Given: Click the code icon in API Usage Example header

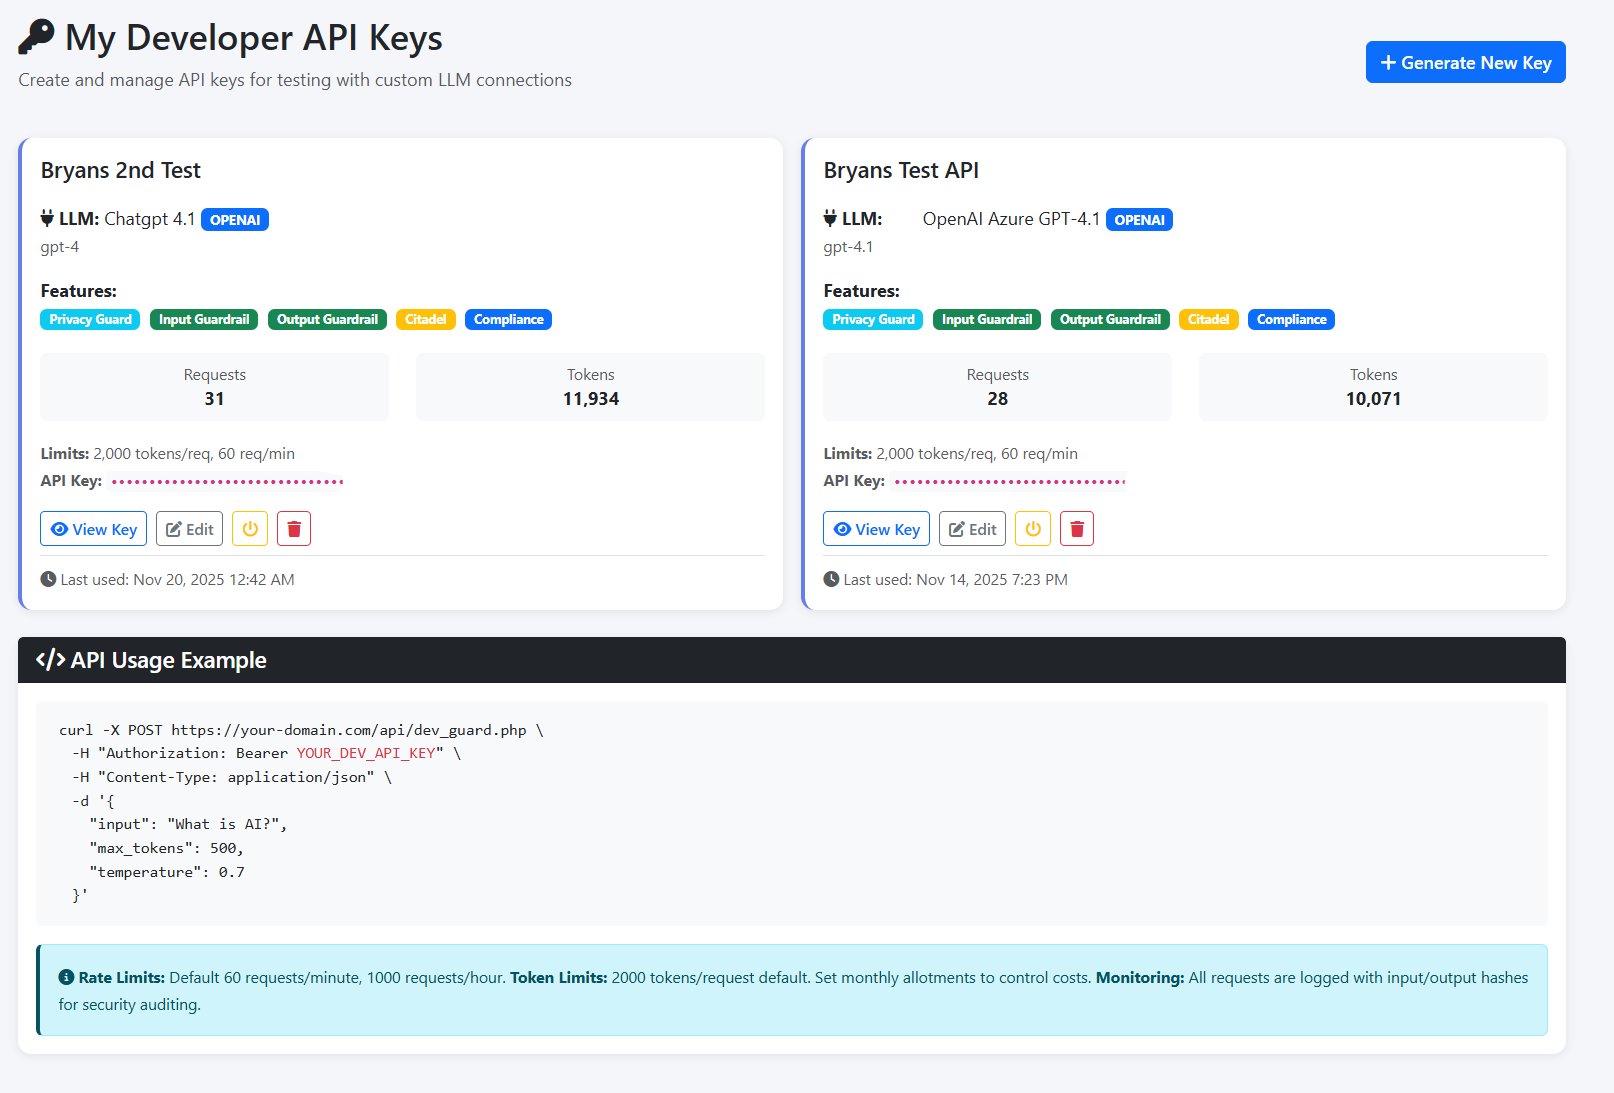Looking at the screenshot, I should [x=51, y=660].
